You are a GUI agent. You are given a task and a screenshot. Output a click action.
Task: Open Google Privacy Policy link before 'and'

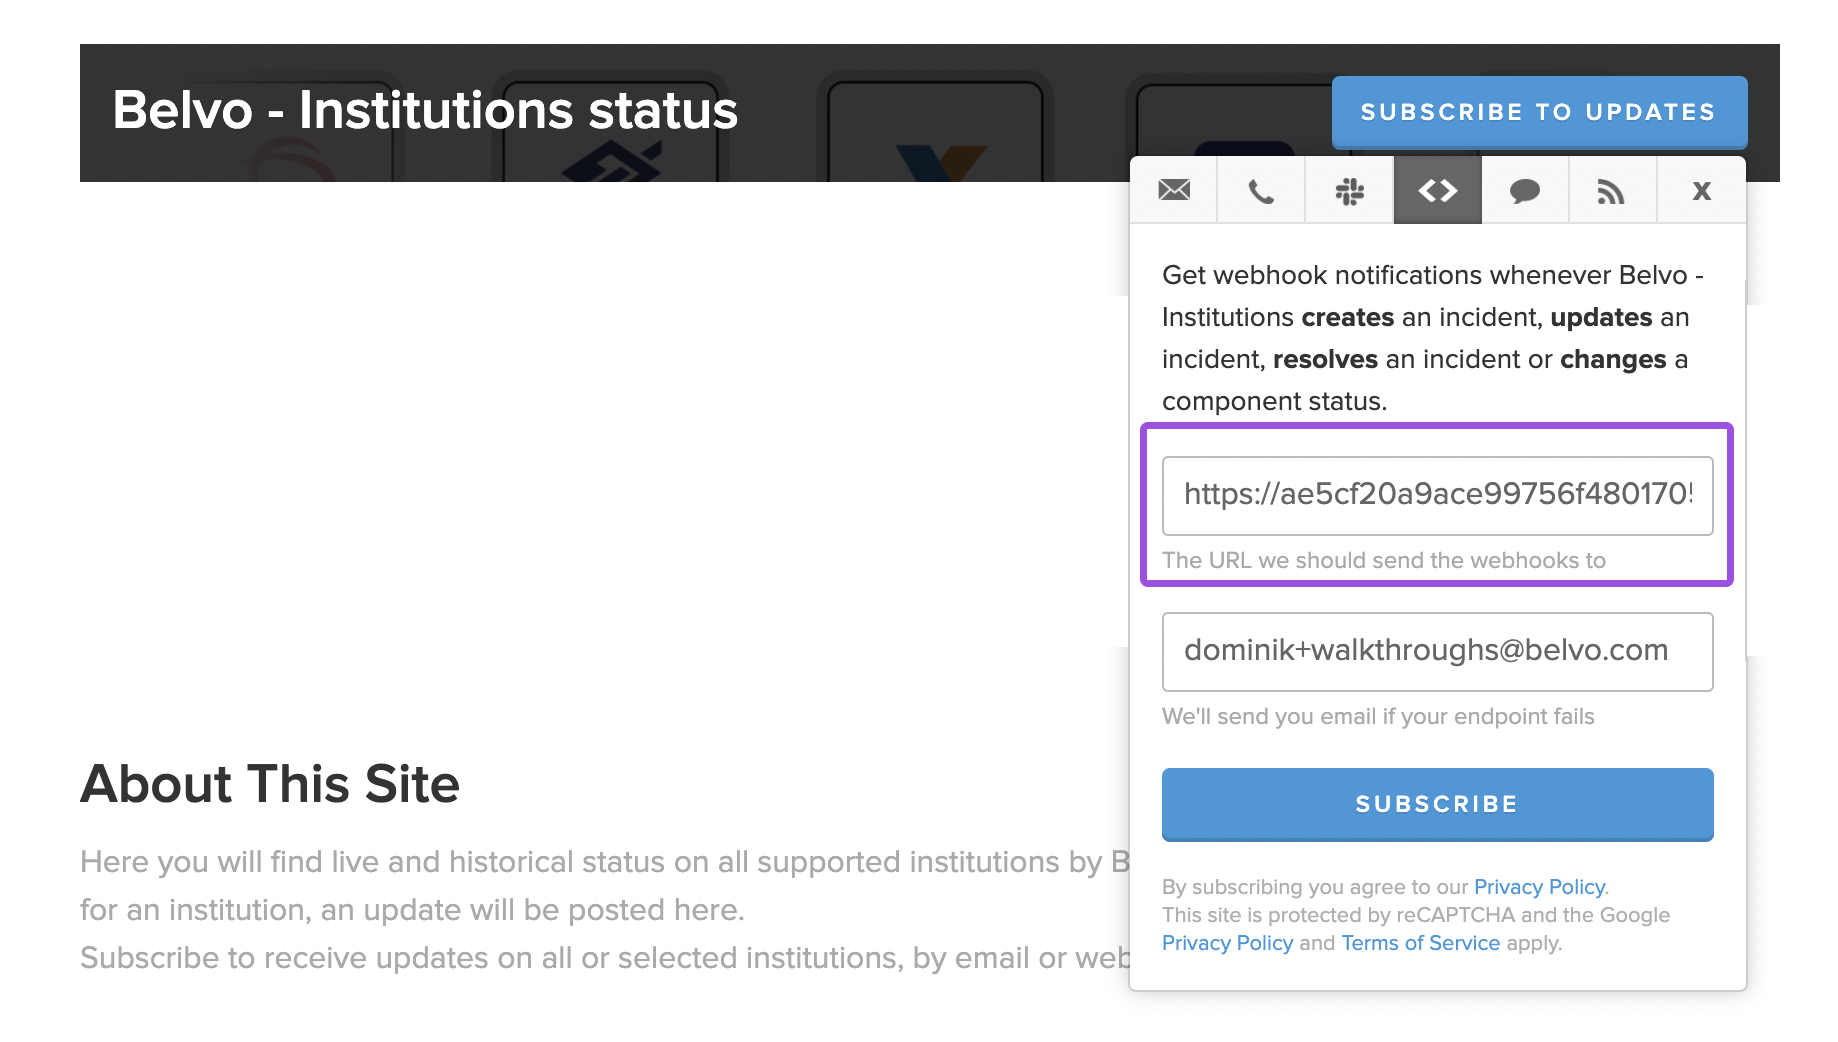click(1227, 943)
